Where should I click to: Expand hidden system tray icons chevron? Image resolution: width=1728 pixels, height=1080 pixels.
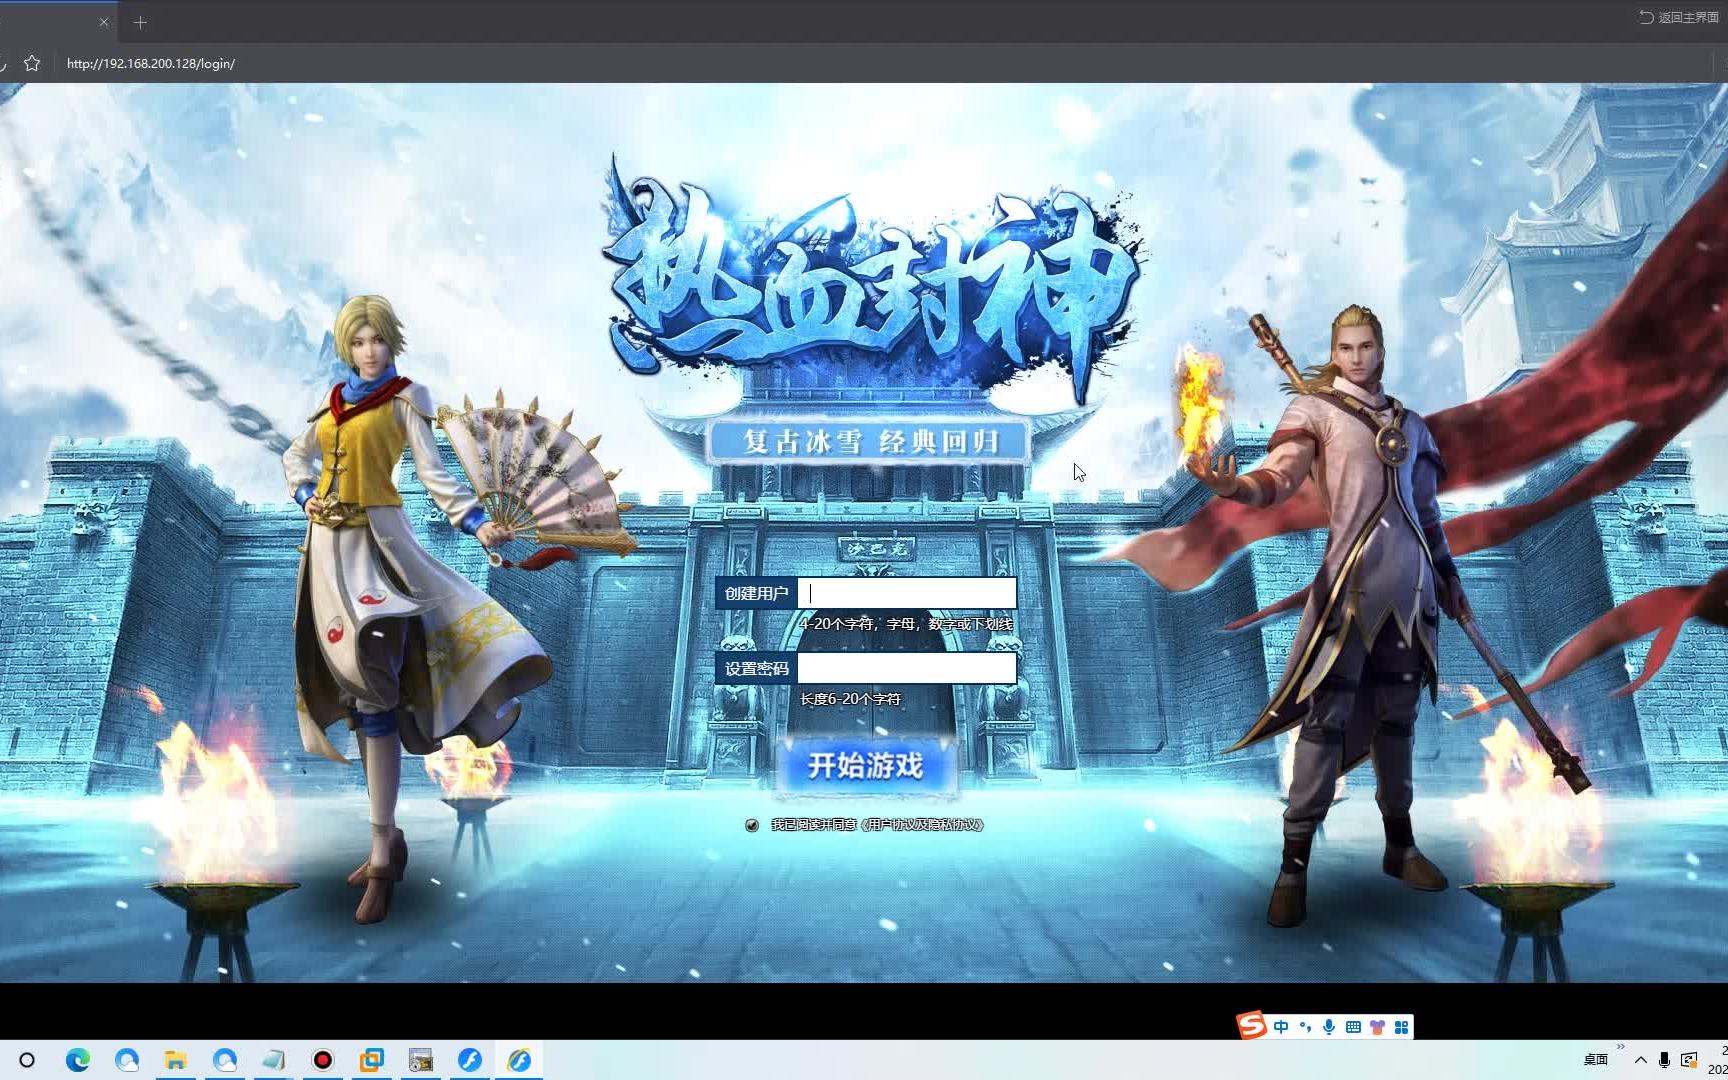[1641, 1060]
